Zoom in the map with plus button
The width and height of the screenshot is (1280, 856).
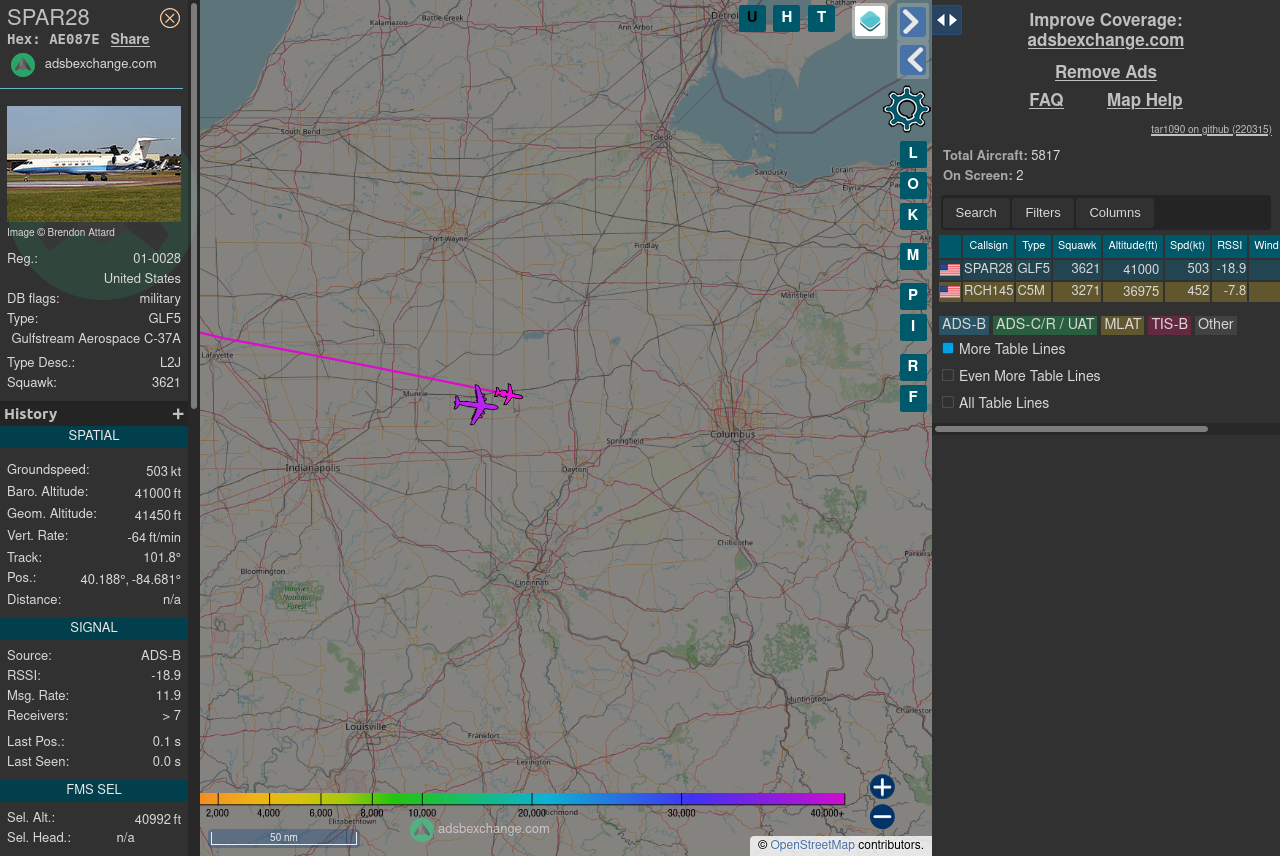882,787
